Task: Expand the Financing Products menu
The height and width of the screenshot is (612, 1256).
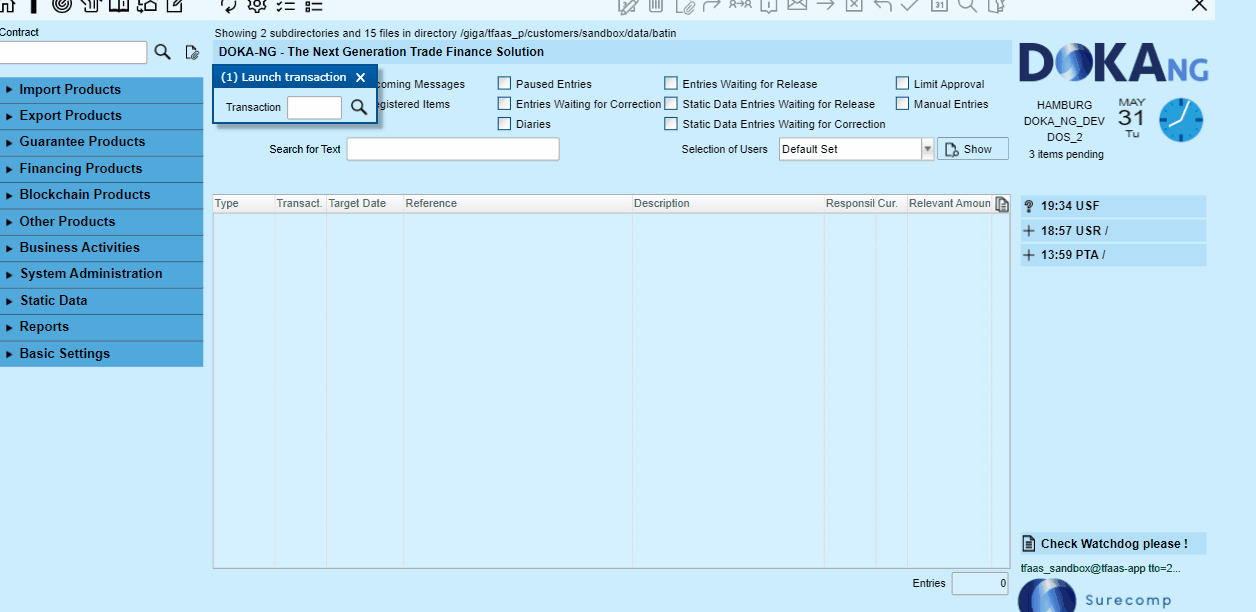Action: pos(101,168)
